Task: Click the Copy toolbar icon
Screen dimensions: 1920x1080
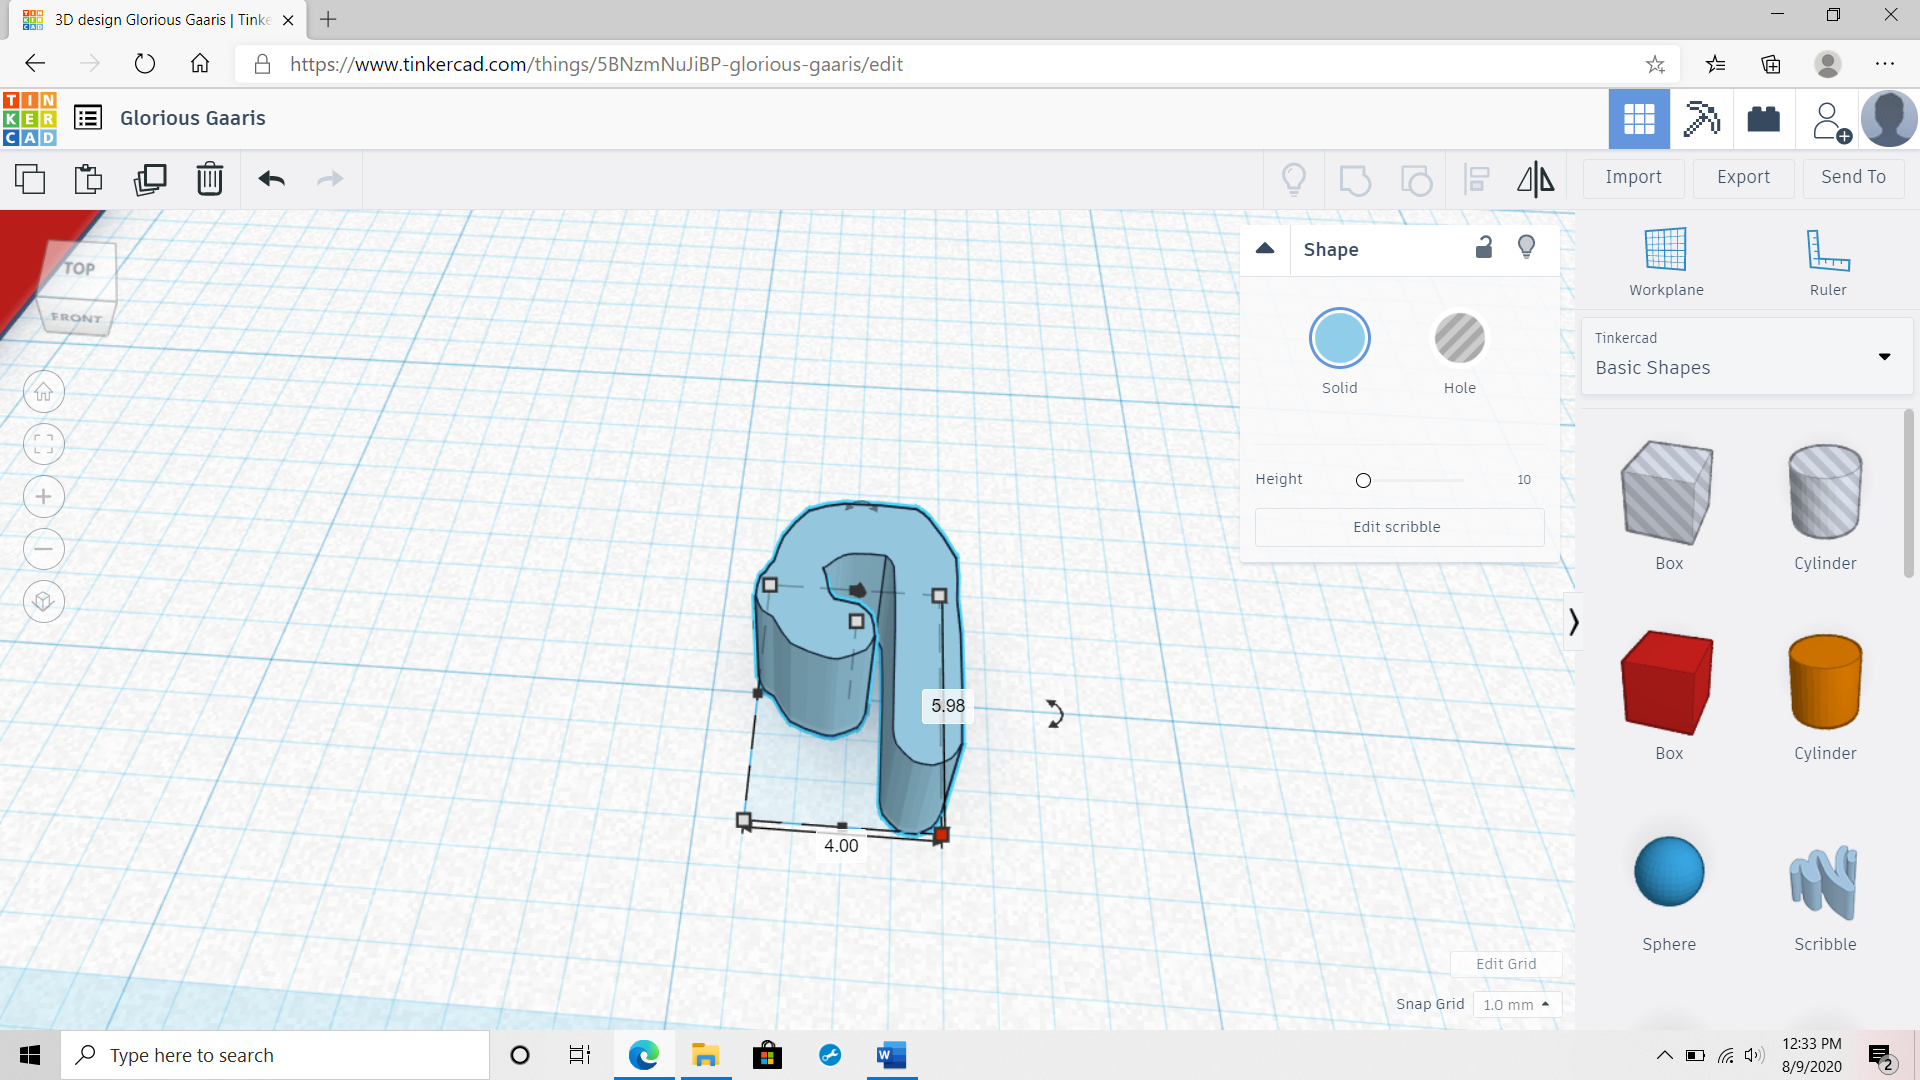Action: click(30, 179)
